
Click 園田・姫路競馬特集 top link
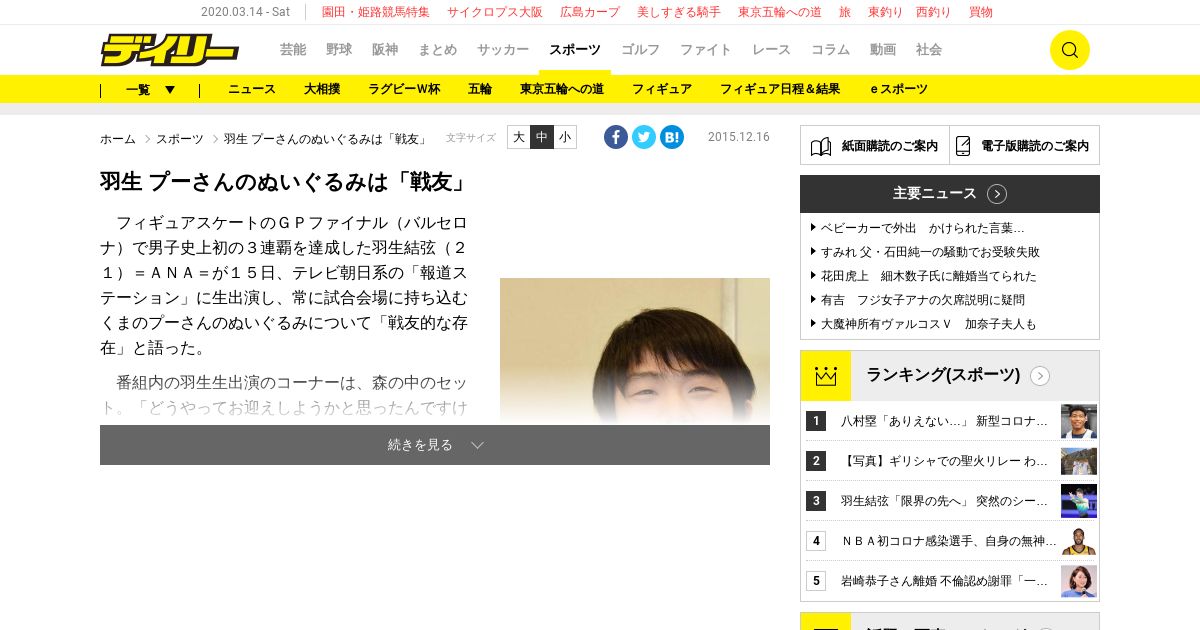point(376,12)
